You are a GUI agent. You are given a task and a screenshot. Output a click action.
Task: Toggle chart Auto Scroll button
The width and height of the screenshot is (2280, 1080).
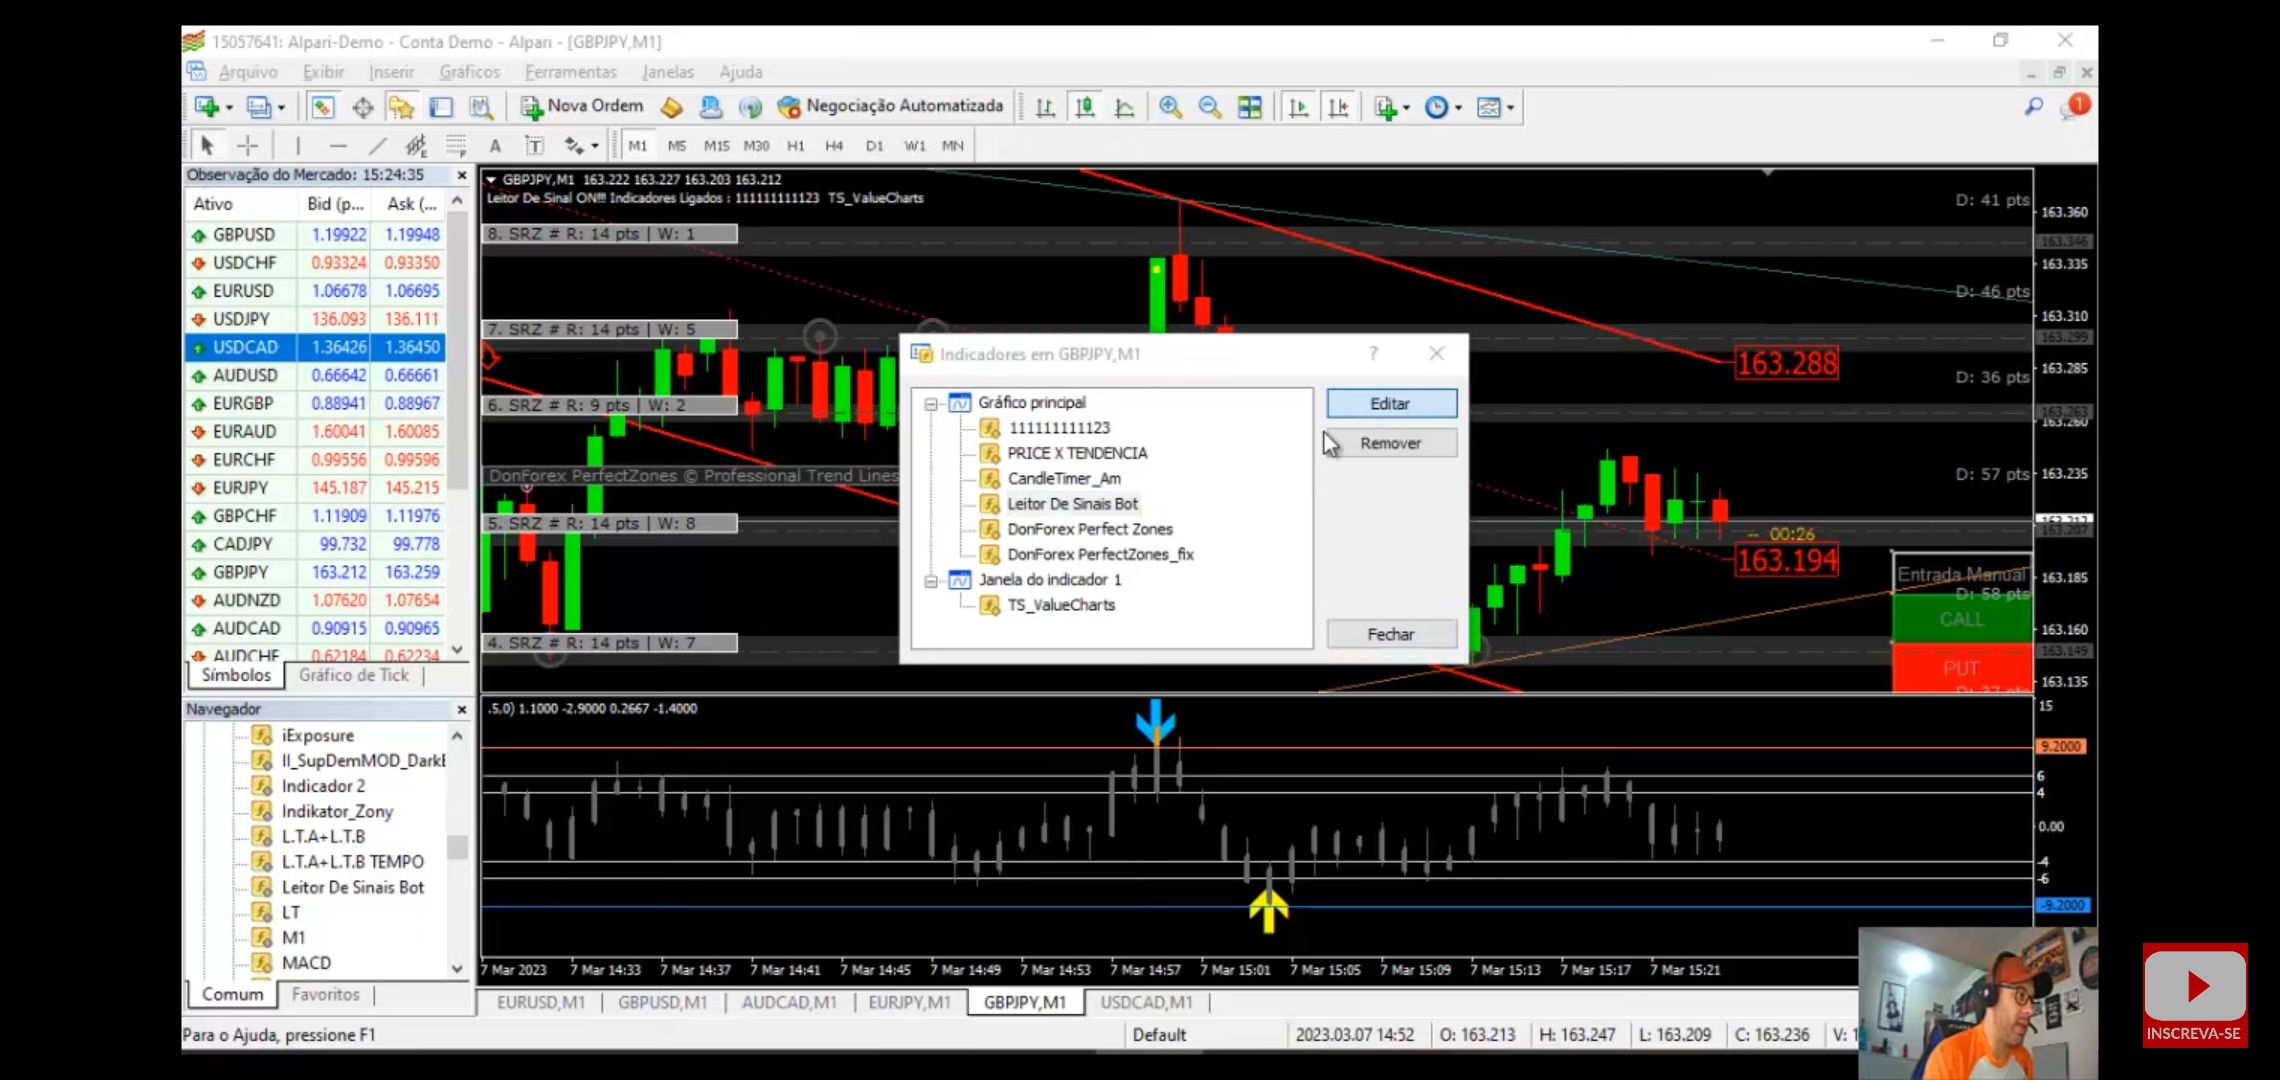[x=1298, y=107]
